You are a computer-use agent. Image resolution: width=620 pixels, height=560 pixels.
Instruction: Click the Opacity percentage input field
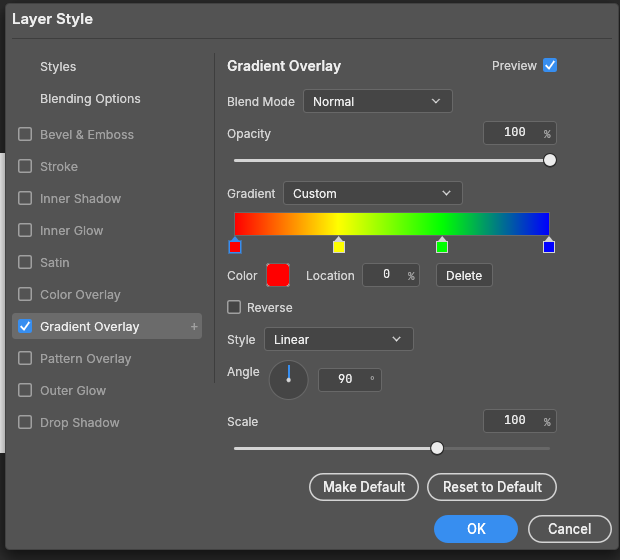[x=520, y=133]
